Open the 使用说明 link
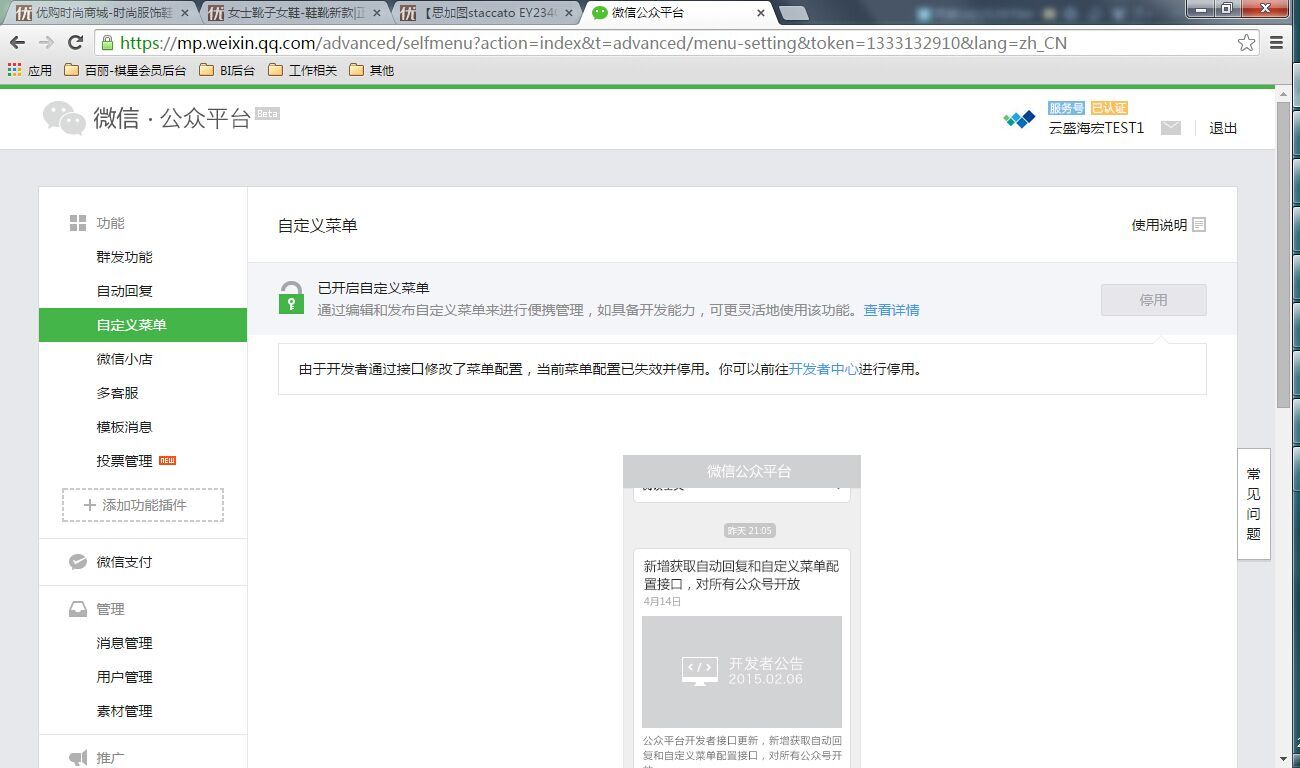Image resolution: width=1300 pixels, height=768 pixels. [1159, 225]
